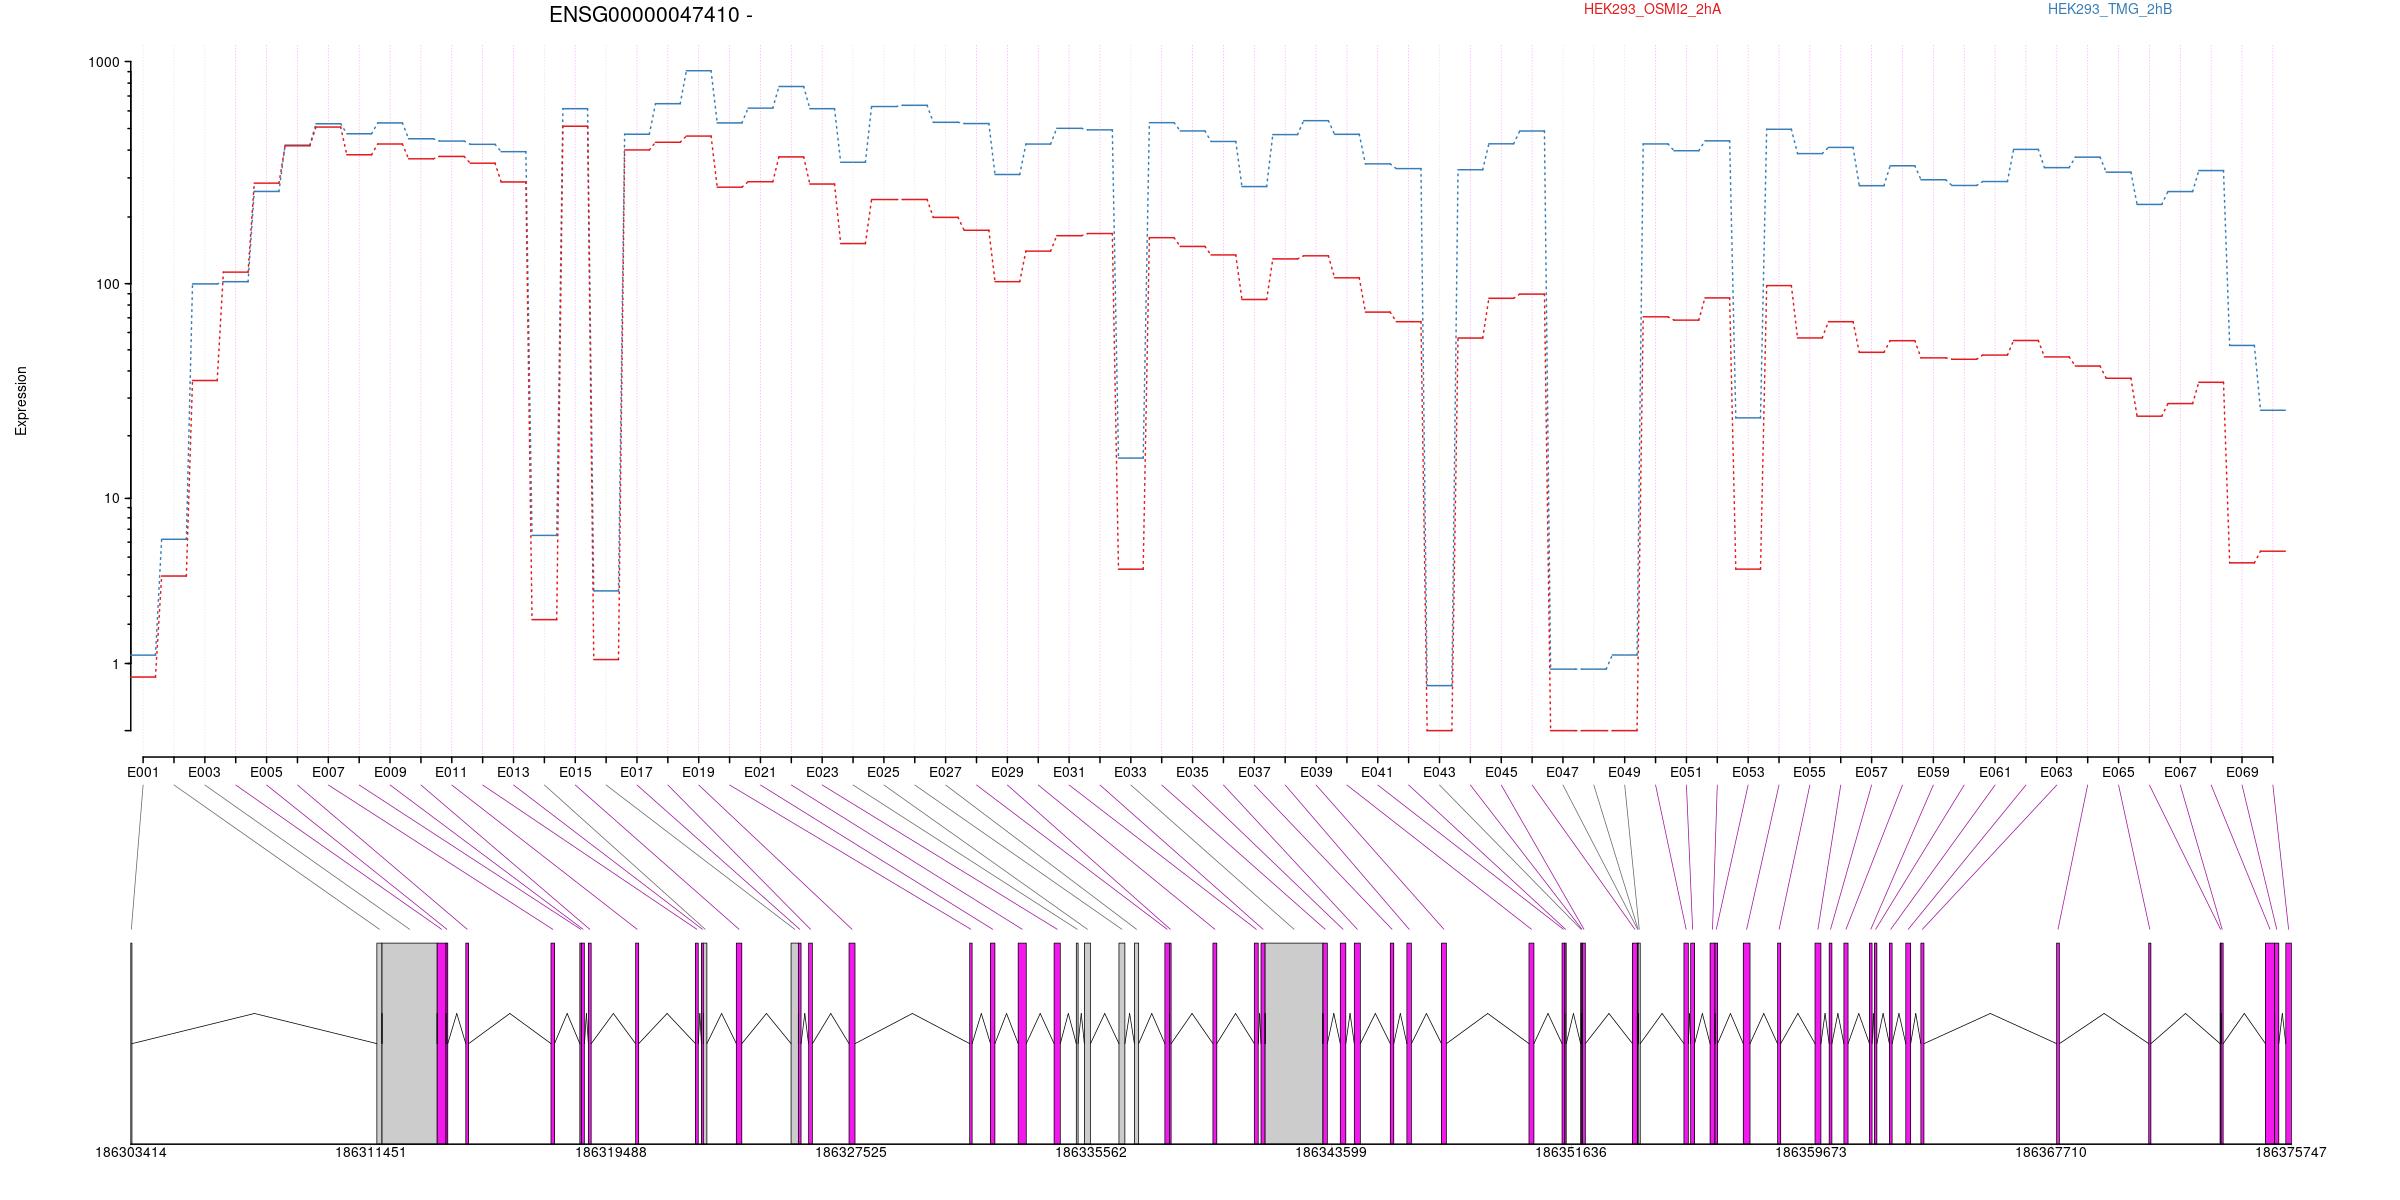Click exon label E043

(x=1439, y=772)
